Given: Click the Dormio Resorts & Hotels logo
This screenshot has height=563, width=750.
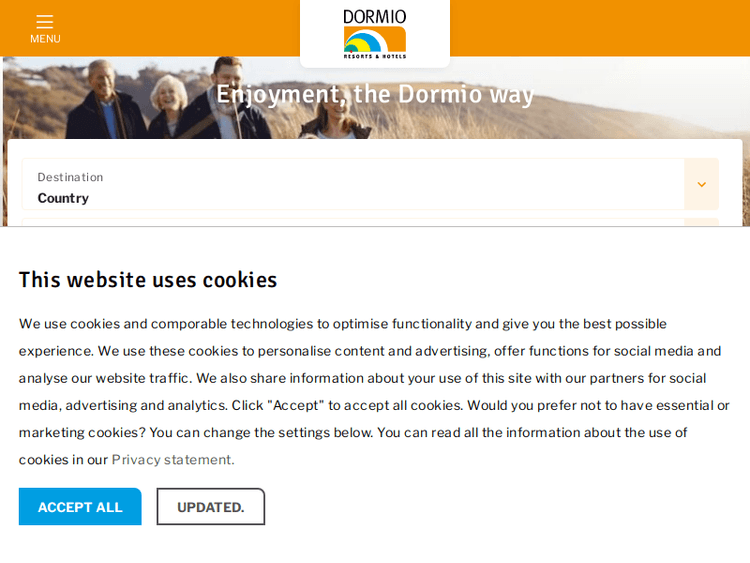Looking at the screenshot, I should [x=375, y=34].
